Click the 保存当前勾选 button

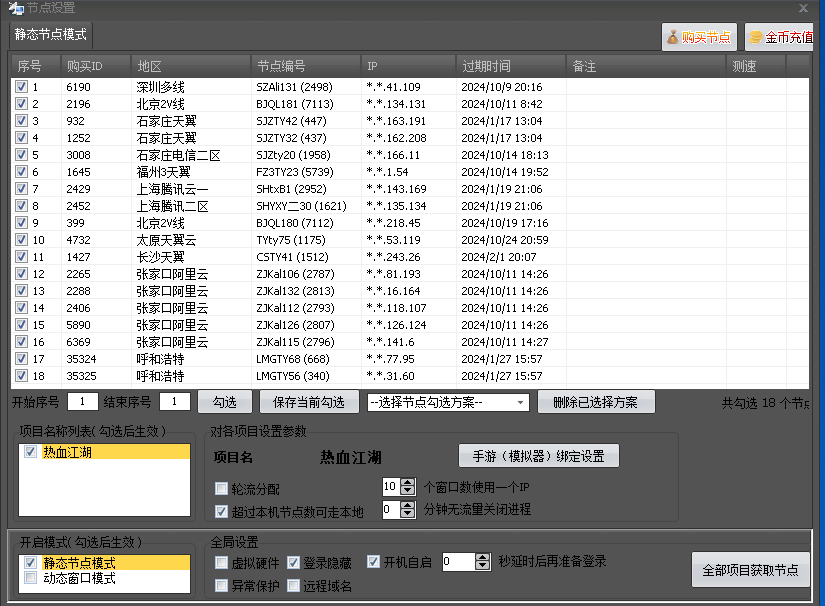pos(305,401)
